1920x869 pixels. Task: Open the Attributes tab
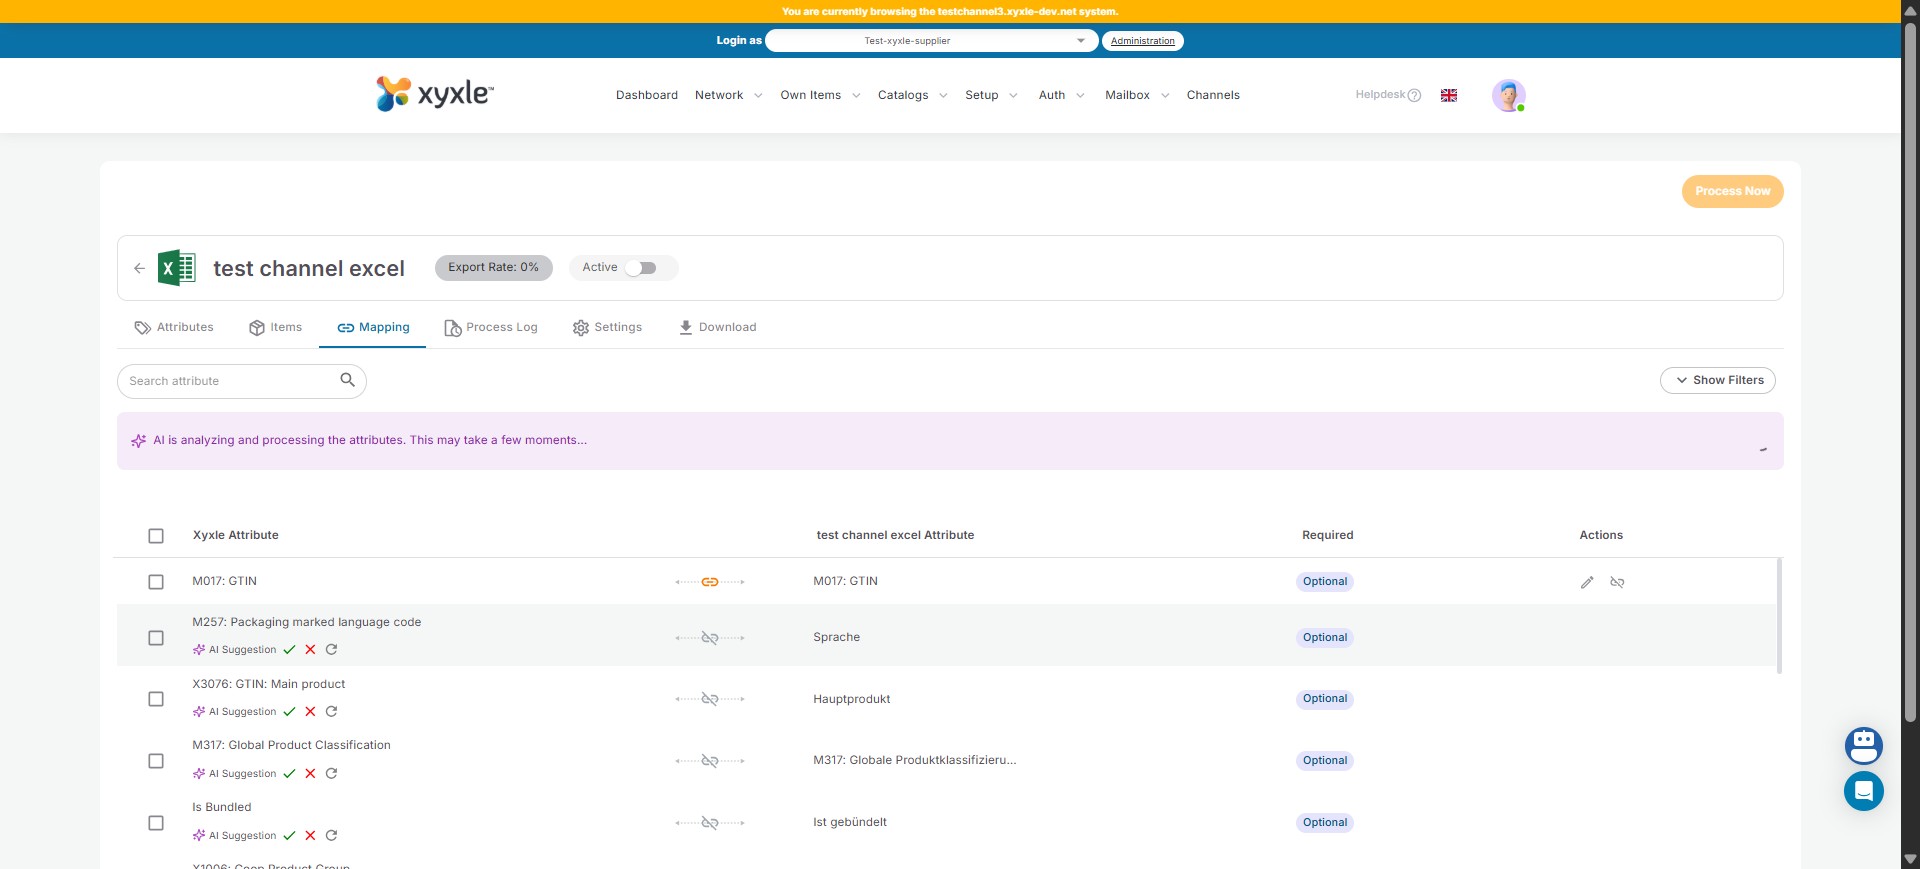[174, 327]
